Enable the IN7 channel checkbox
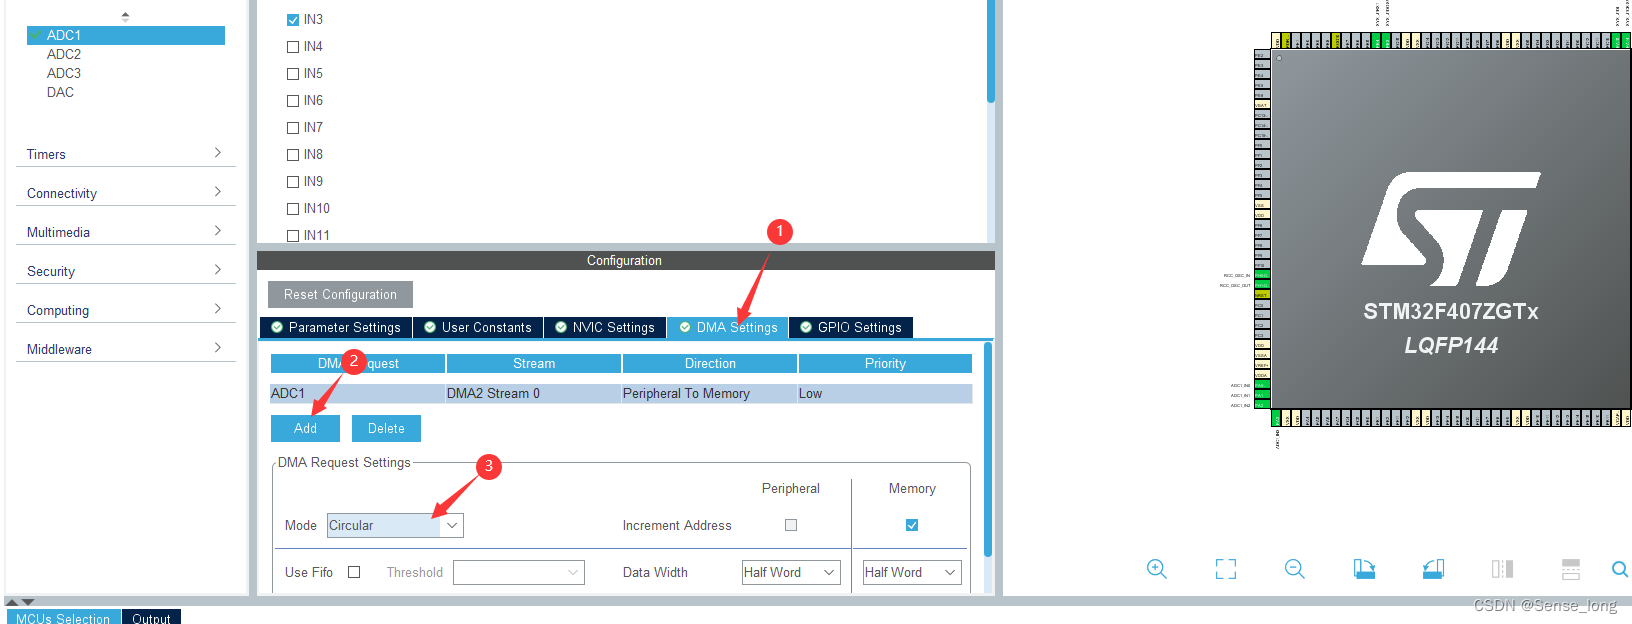The image size is (1632, 624). pyautogui.click(x=293, y=128)
